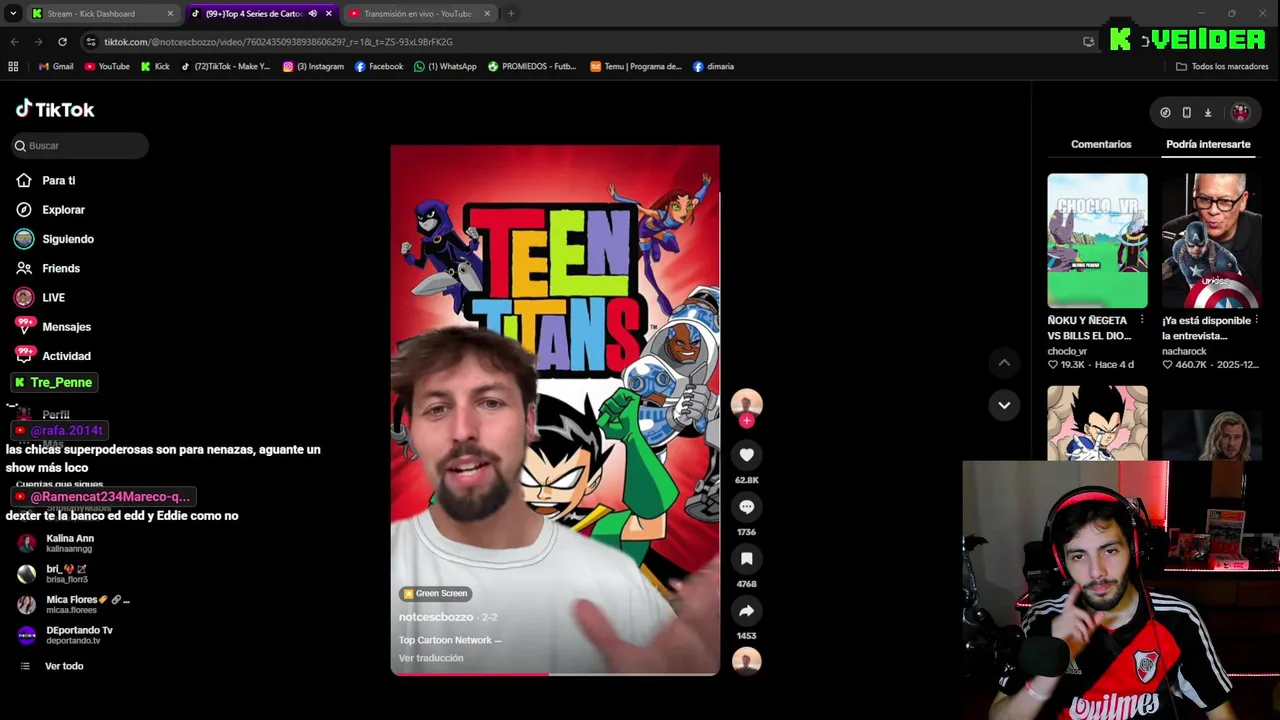Open the video's sound disc icon
The height and width of the screenshot is (720, 1280).
[746, 661]
